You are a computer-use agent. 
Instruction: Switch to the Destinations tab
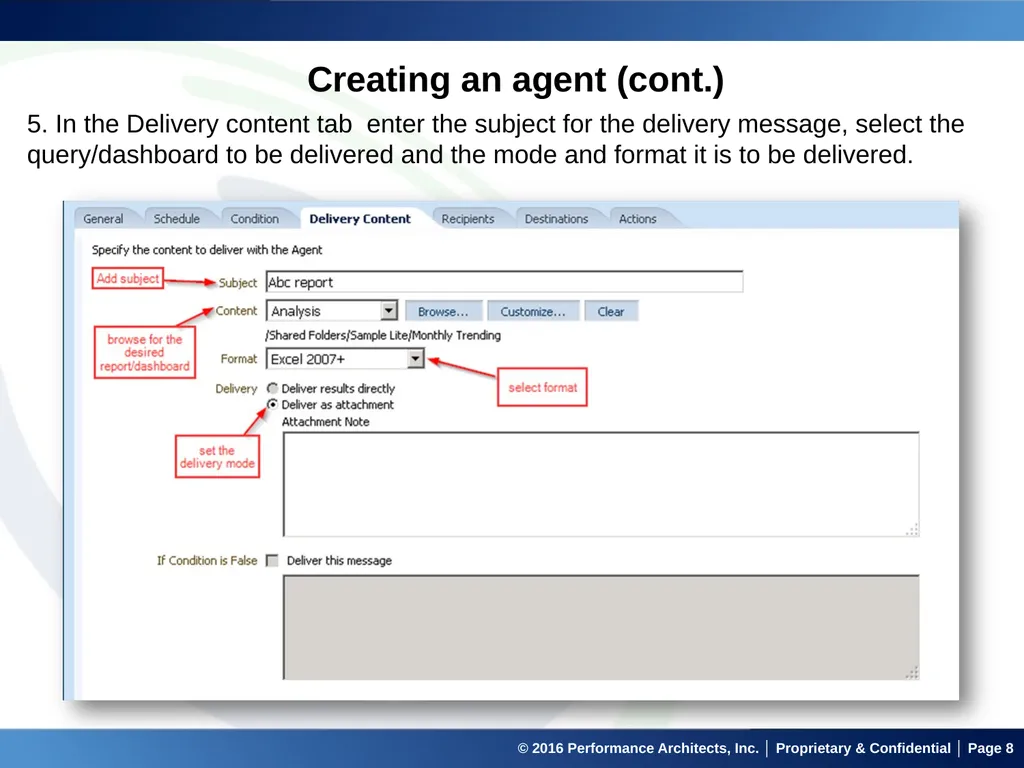[556, 219]
